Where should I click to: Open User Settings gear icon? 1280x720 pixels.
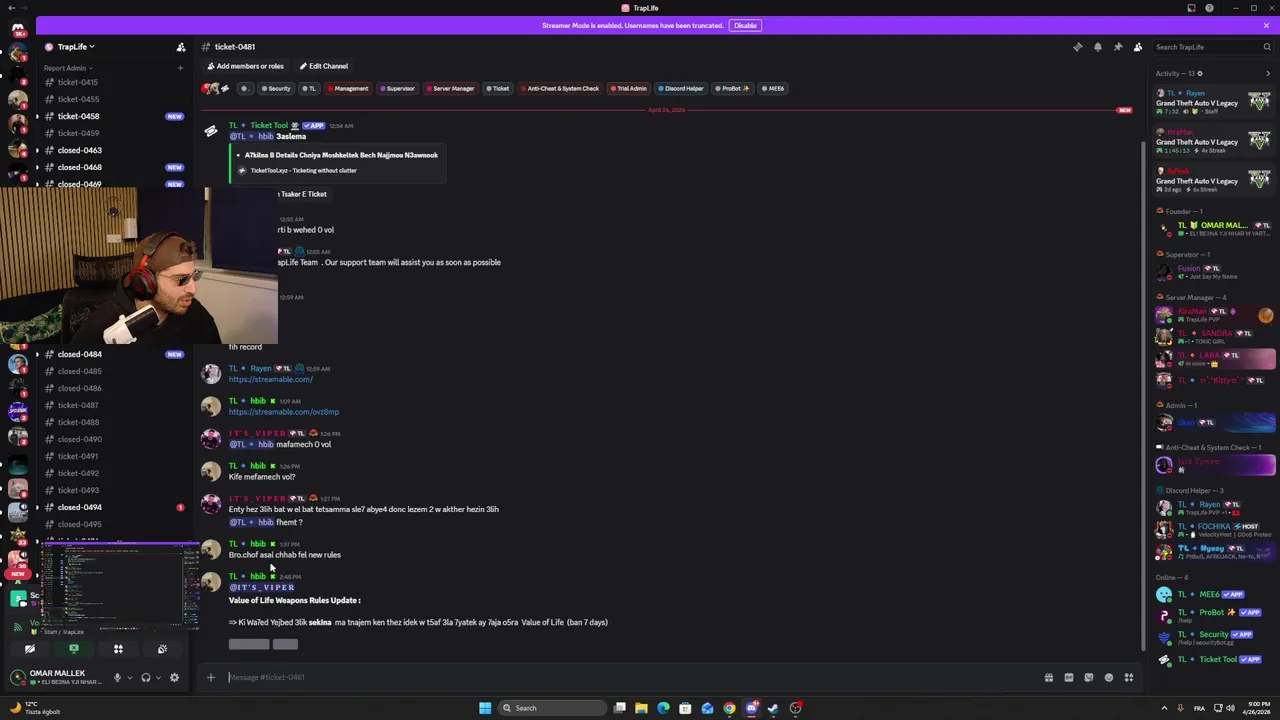coord(174,678)
